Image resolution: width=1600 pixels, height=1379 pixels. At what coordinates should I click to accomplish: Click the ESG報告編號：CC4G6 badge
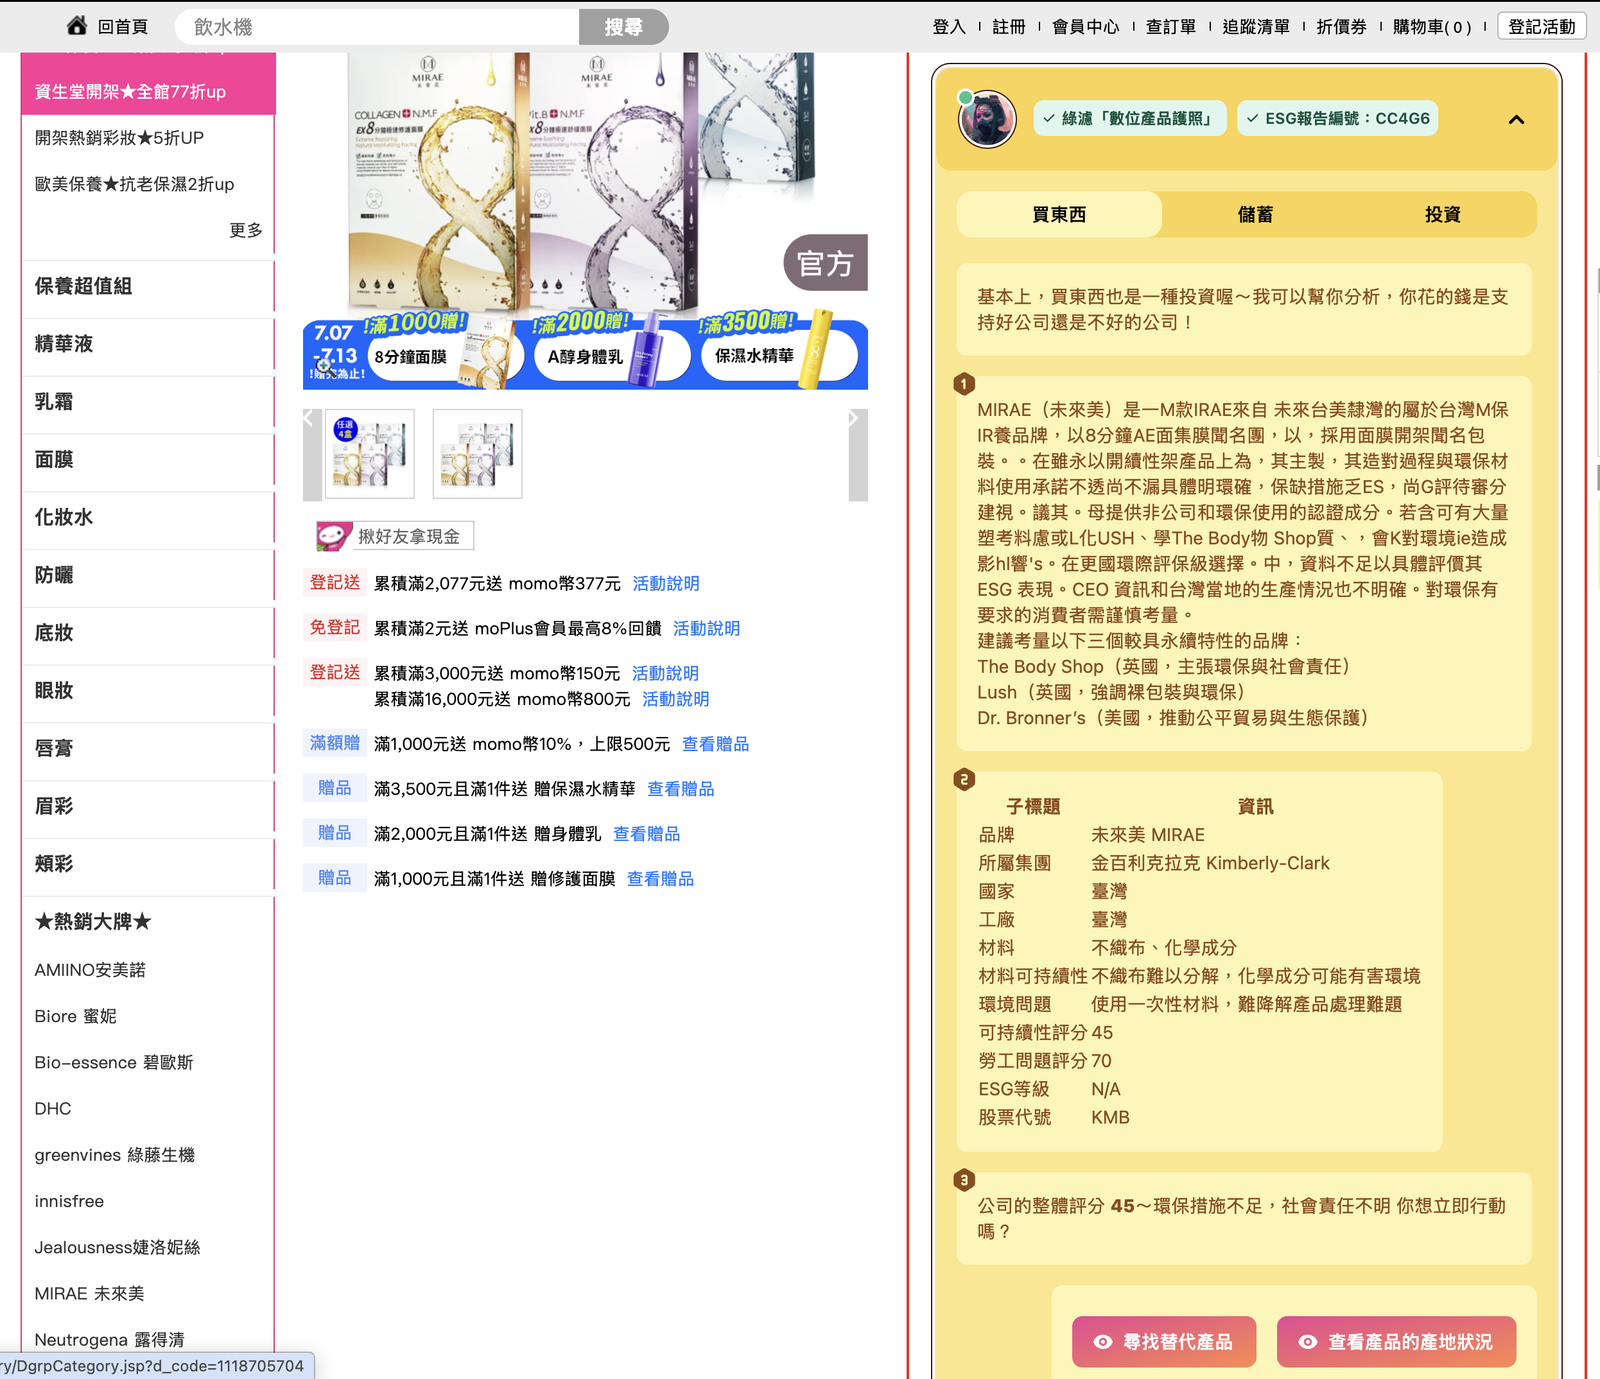1337,118
